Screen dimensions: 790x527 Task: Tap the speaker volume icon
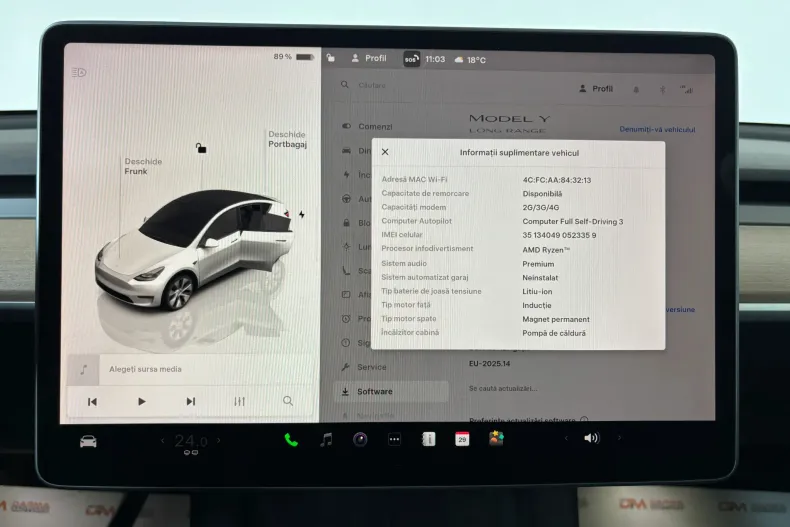coord(591,438)
